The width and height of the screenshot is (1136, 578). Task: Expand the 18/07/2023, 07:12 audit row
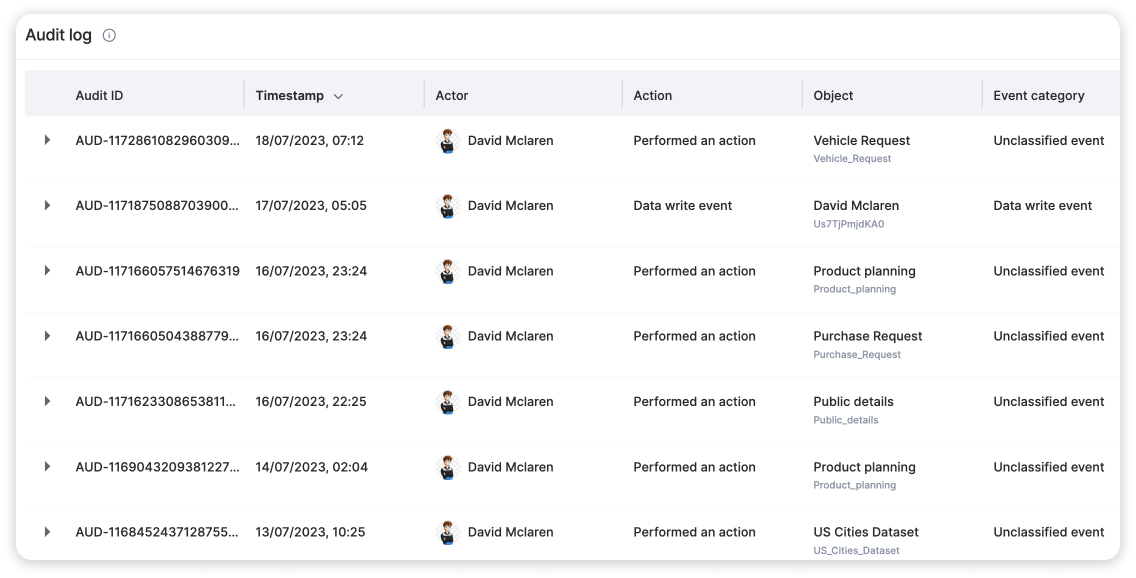click(47, 140)
